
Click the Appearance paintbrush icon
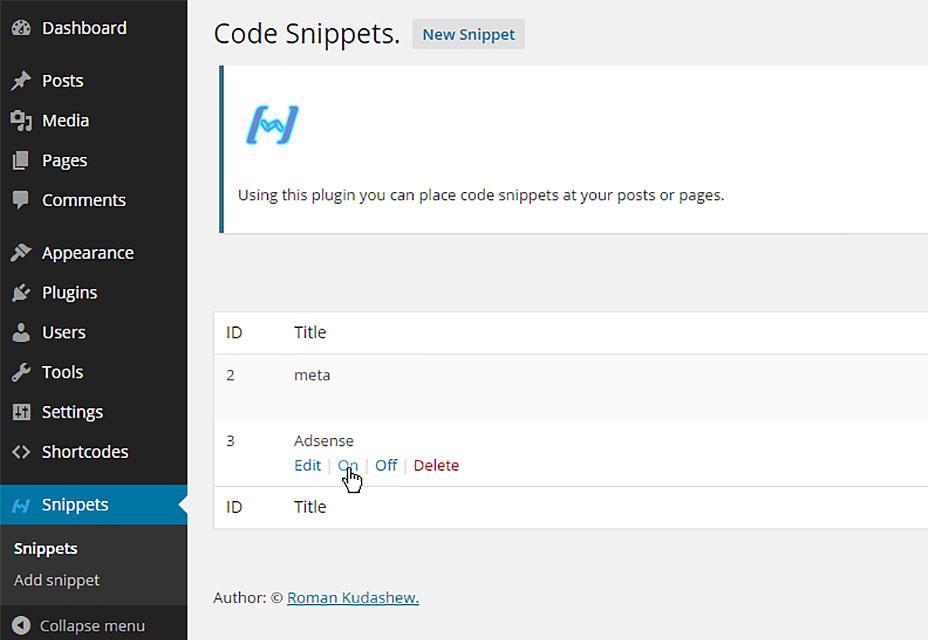tap(21, 253)
